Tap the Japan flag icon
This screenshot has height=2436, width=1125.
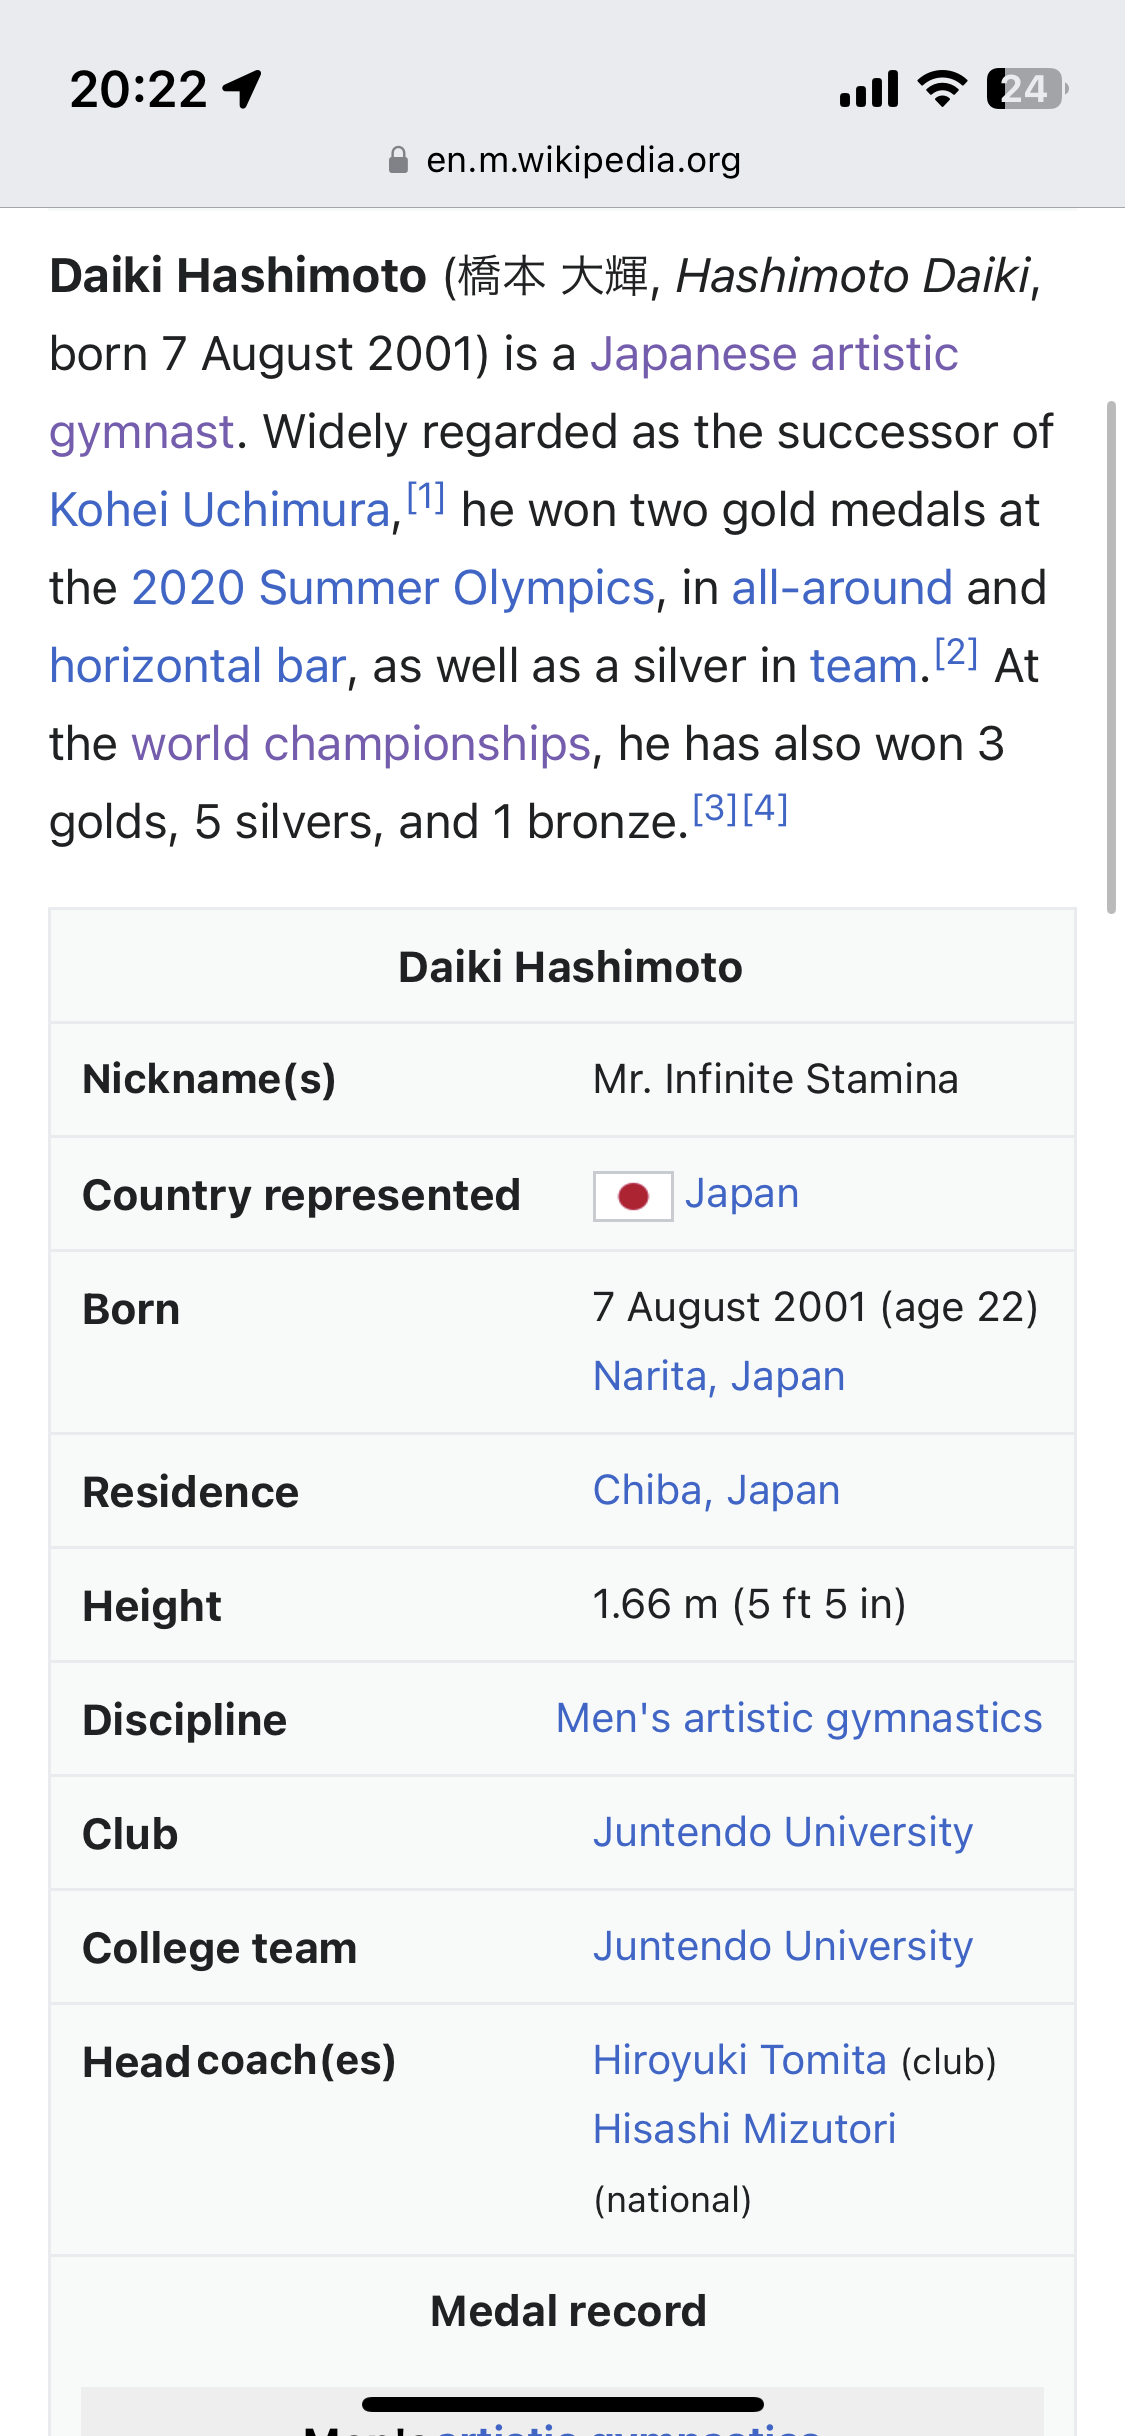coord(633,1196)
